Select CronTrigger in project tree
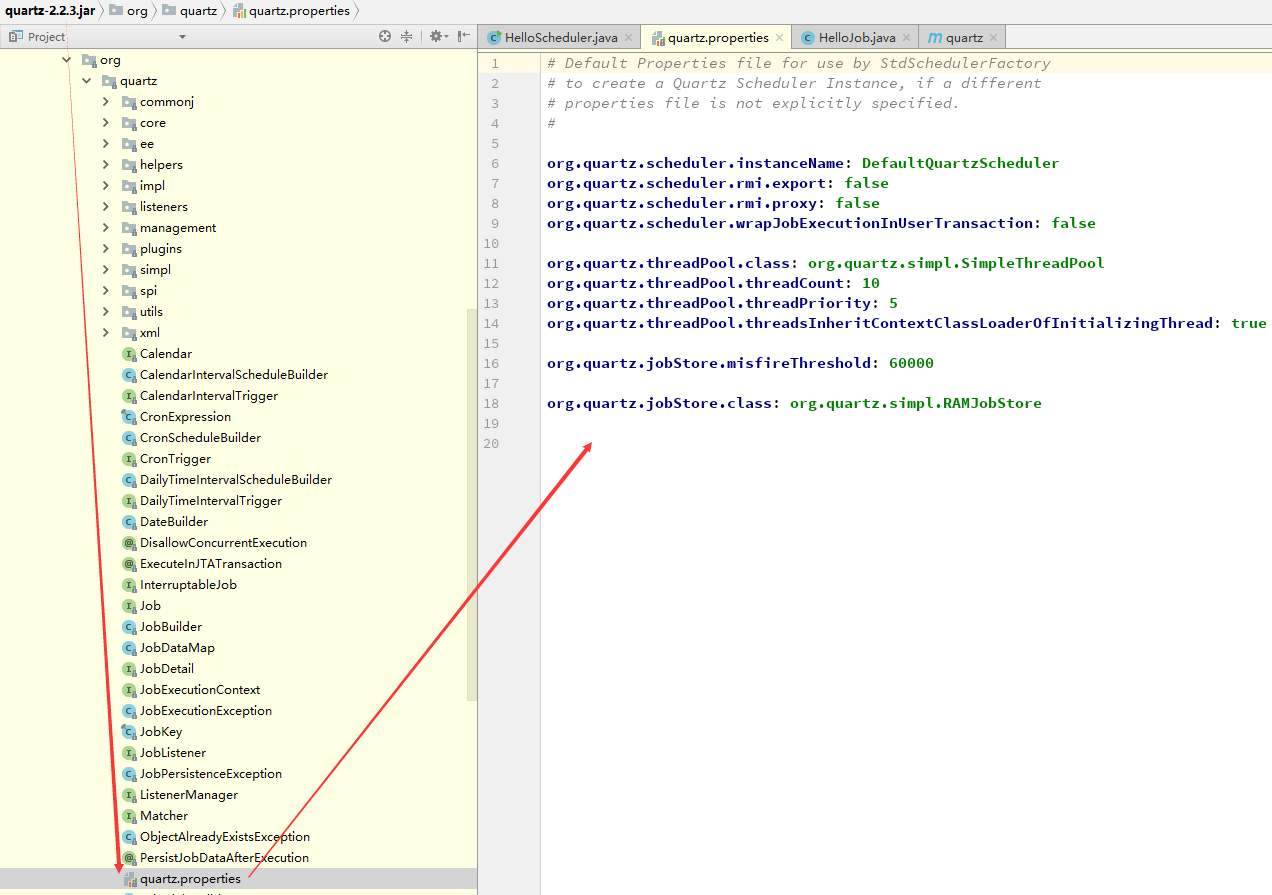 click(175, 459)
